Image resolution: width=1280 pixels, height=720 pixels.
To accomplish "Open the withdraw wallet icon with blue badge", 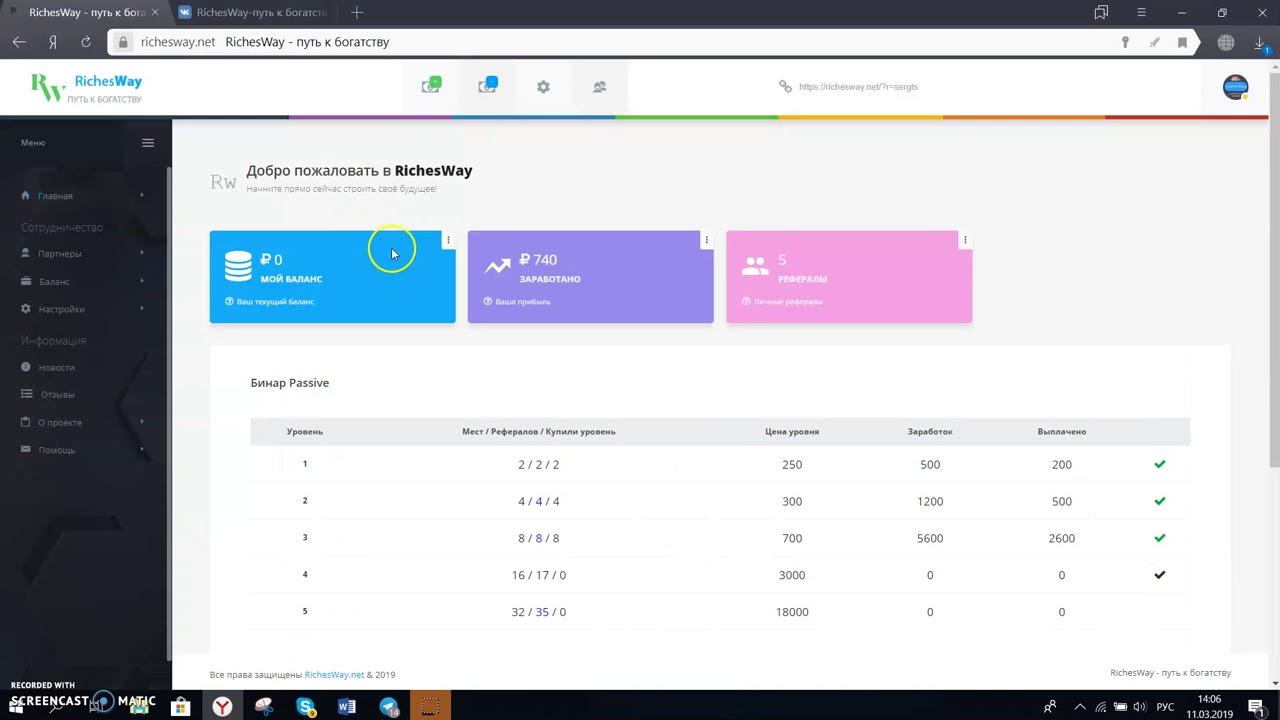I will 487,86.
